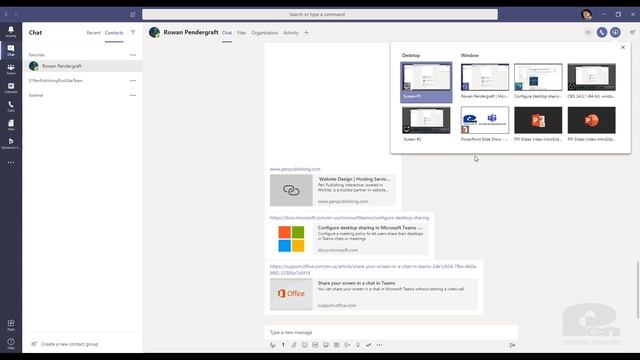Share the Configure desktop sharing browser window
This screenshot has width=640, height=360.
click(x=538, y=81)
